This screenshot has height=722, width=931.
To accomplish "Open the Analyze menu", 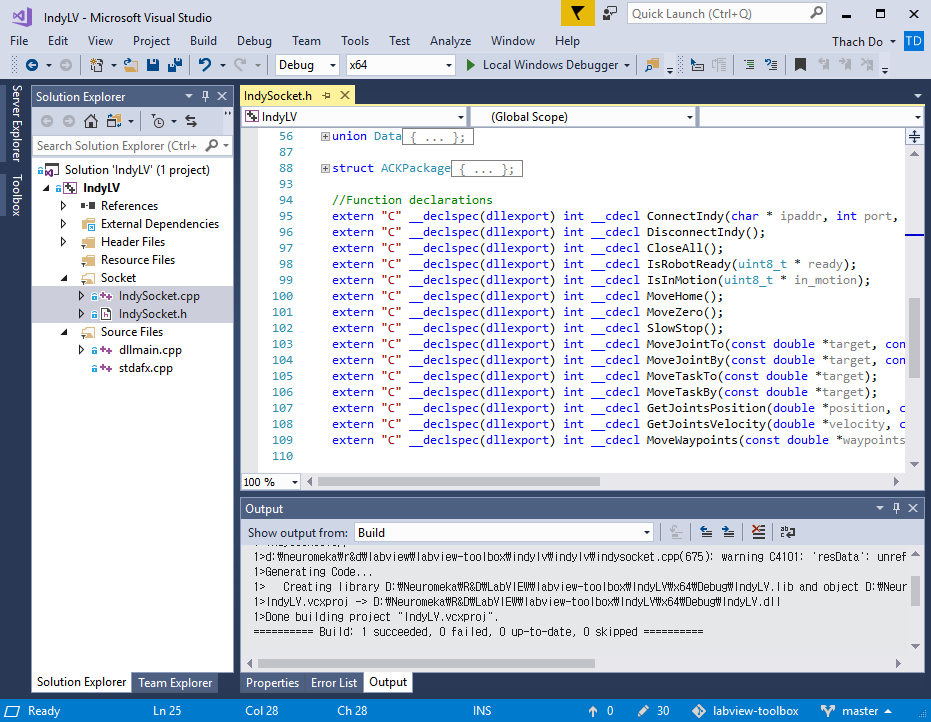I will pyautogui.click(x=451, y=41).
